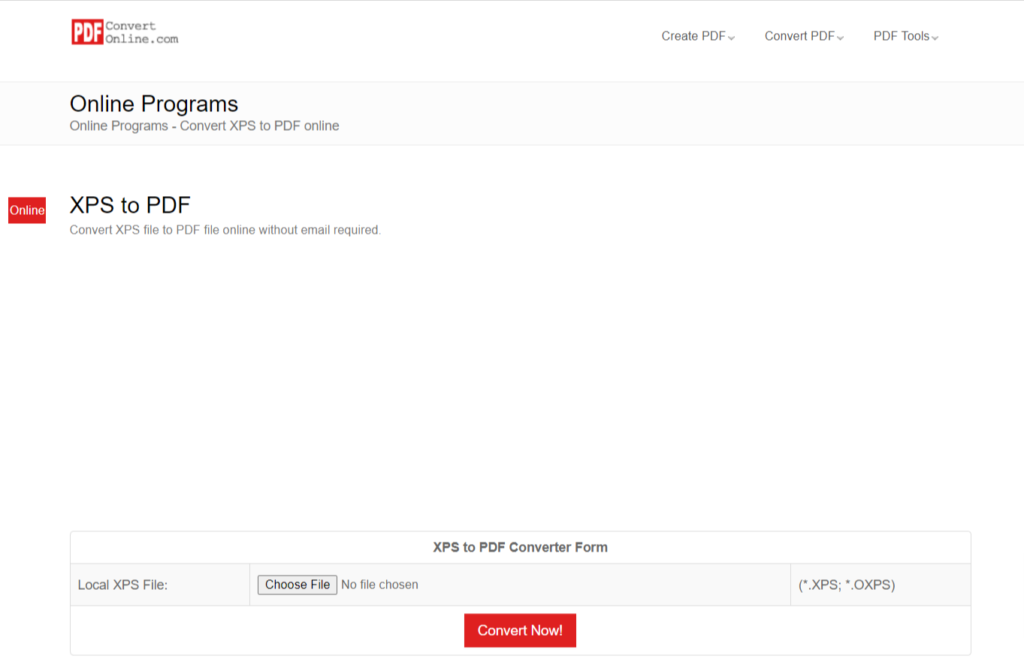Click the PDF Tools chevron arrow
Screen dimensions: 1024x662
click(936, 38)
